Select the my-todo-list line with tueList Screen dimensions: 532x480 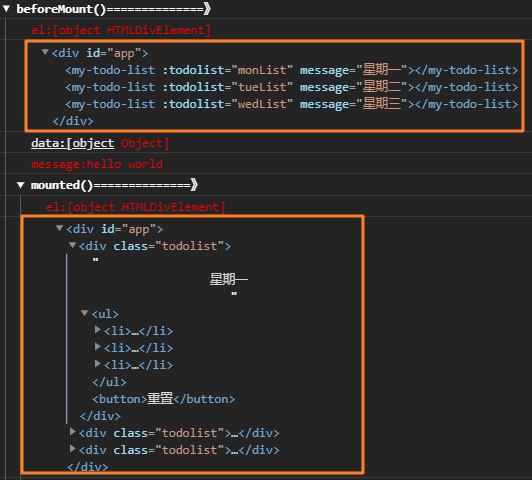pyautogui.click(x=292, y=87)
